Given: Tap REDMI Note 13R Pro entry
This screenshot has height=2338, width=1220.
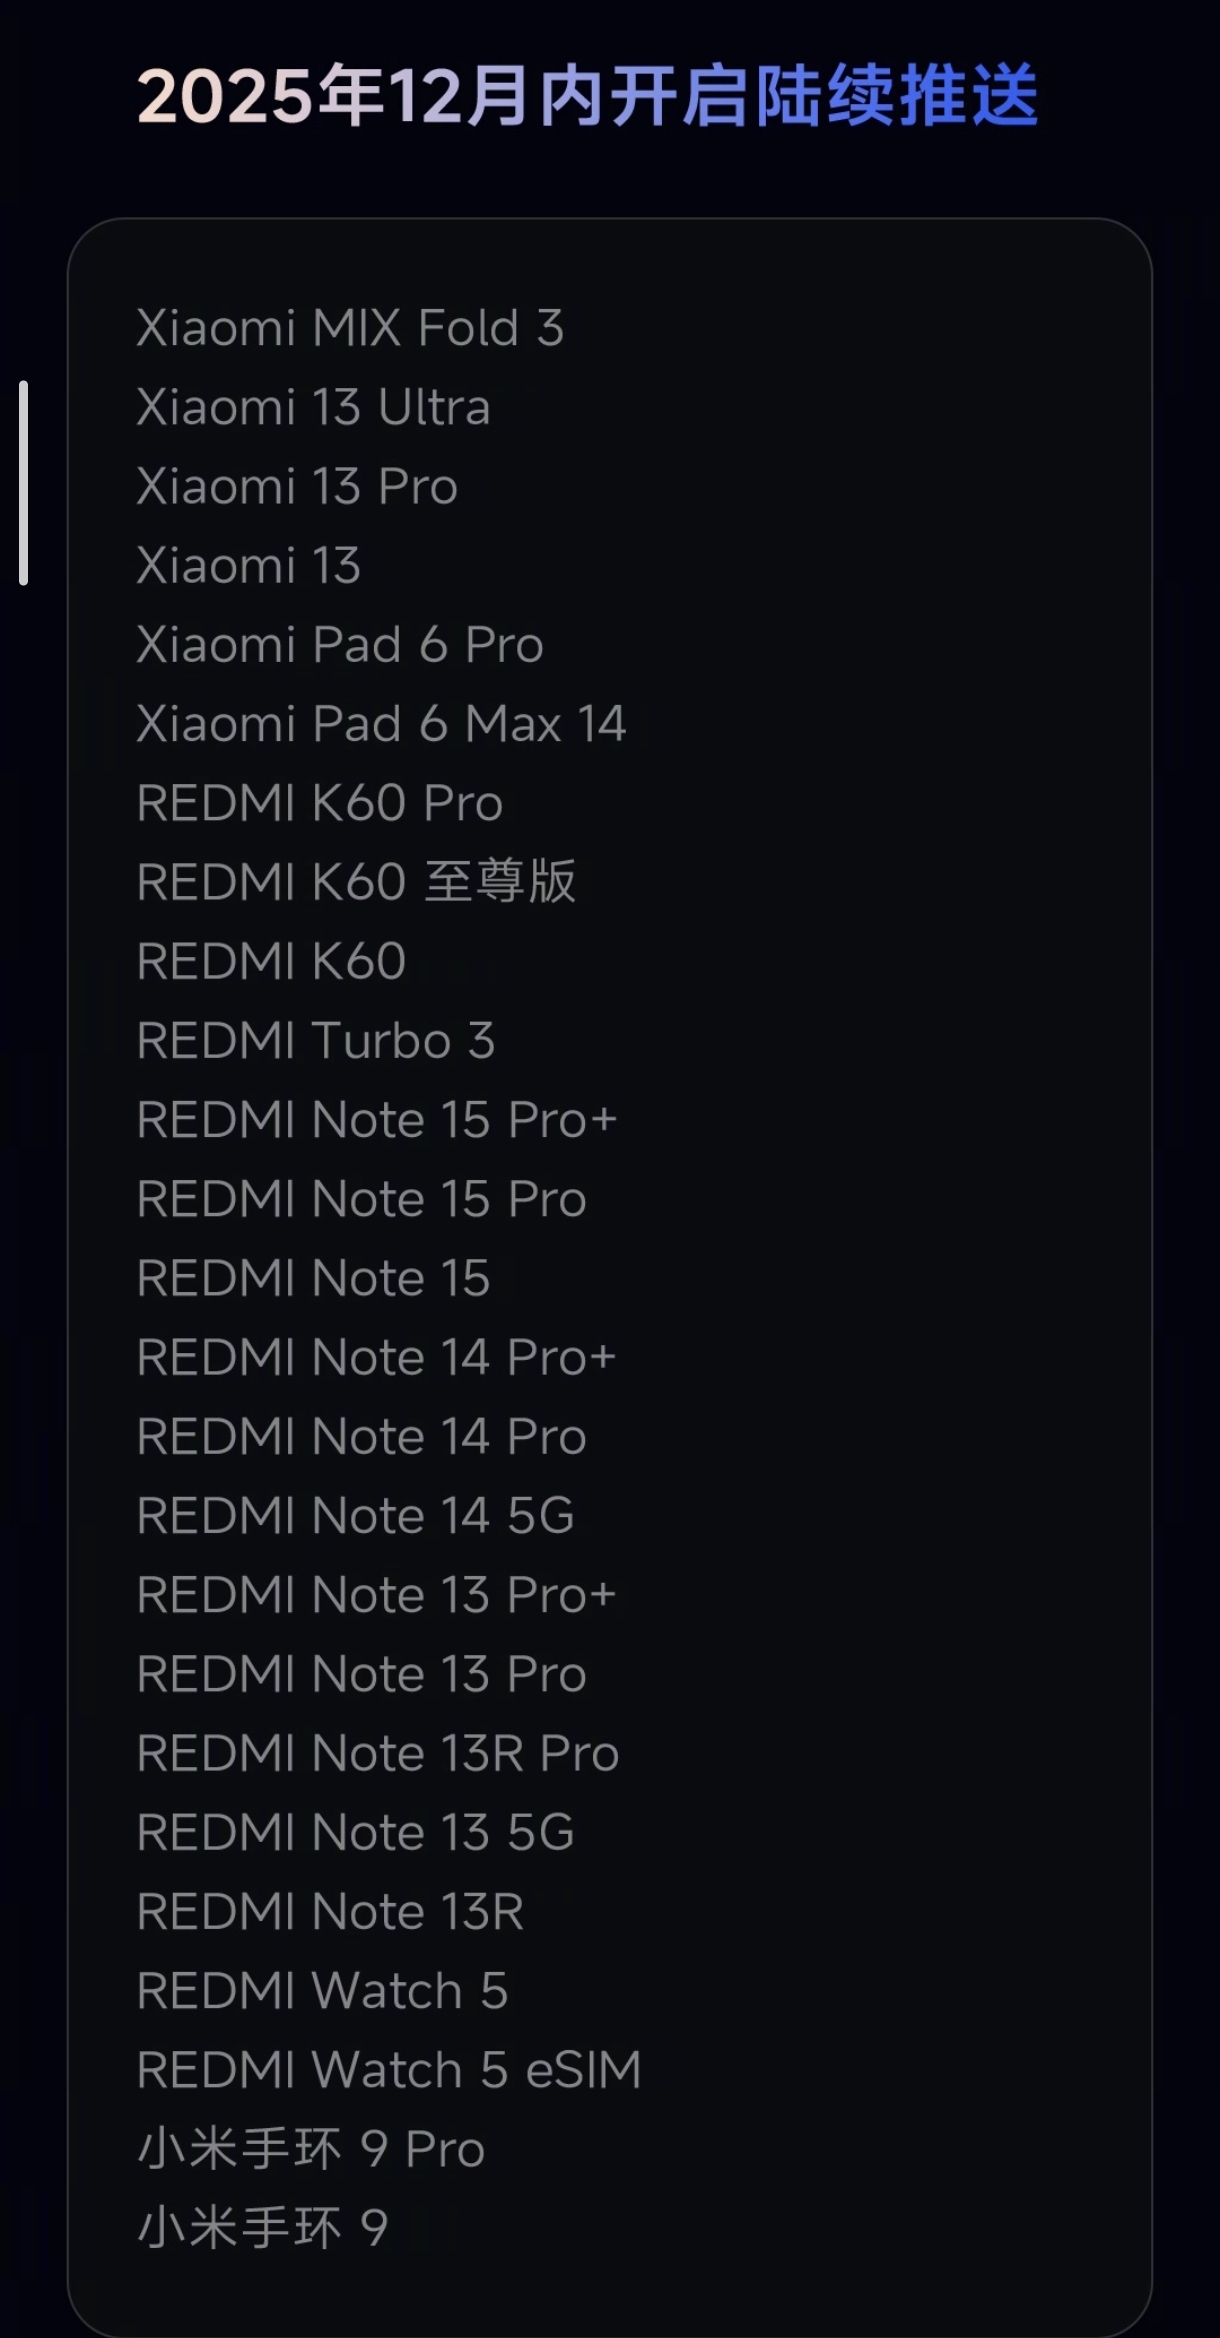Looking at the screenshot, I should click(378, 1753).
